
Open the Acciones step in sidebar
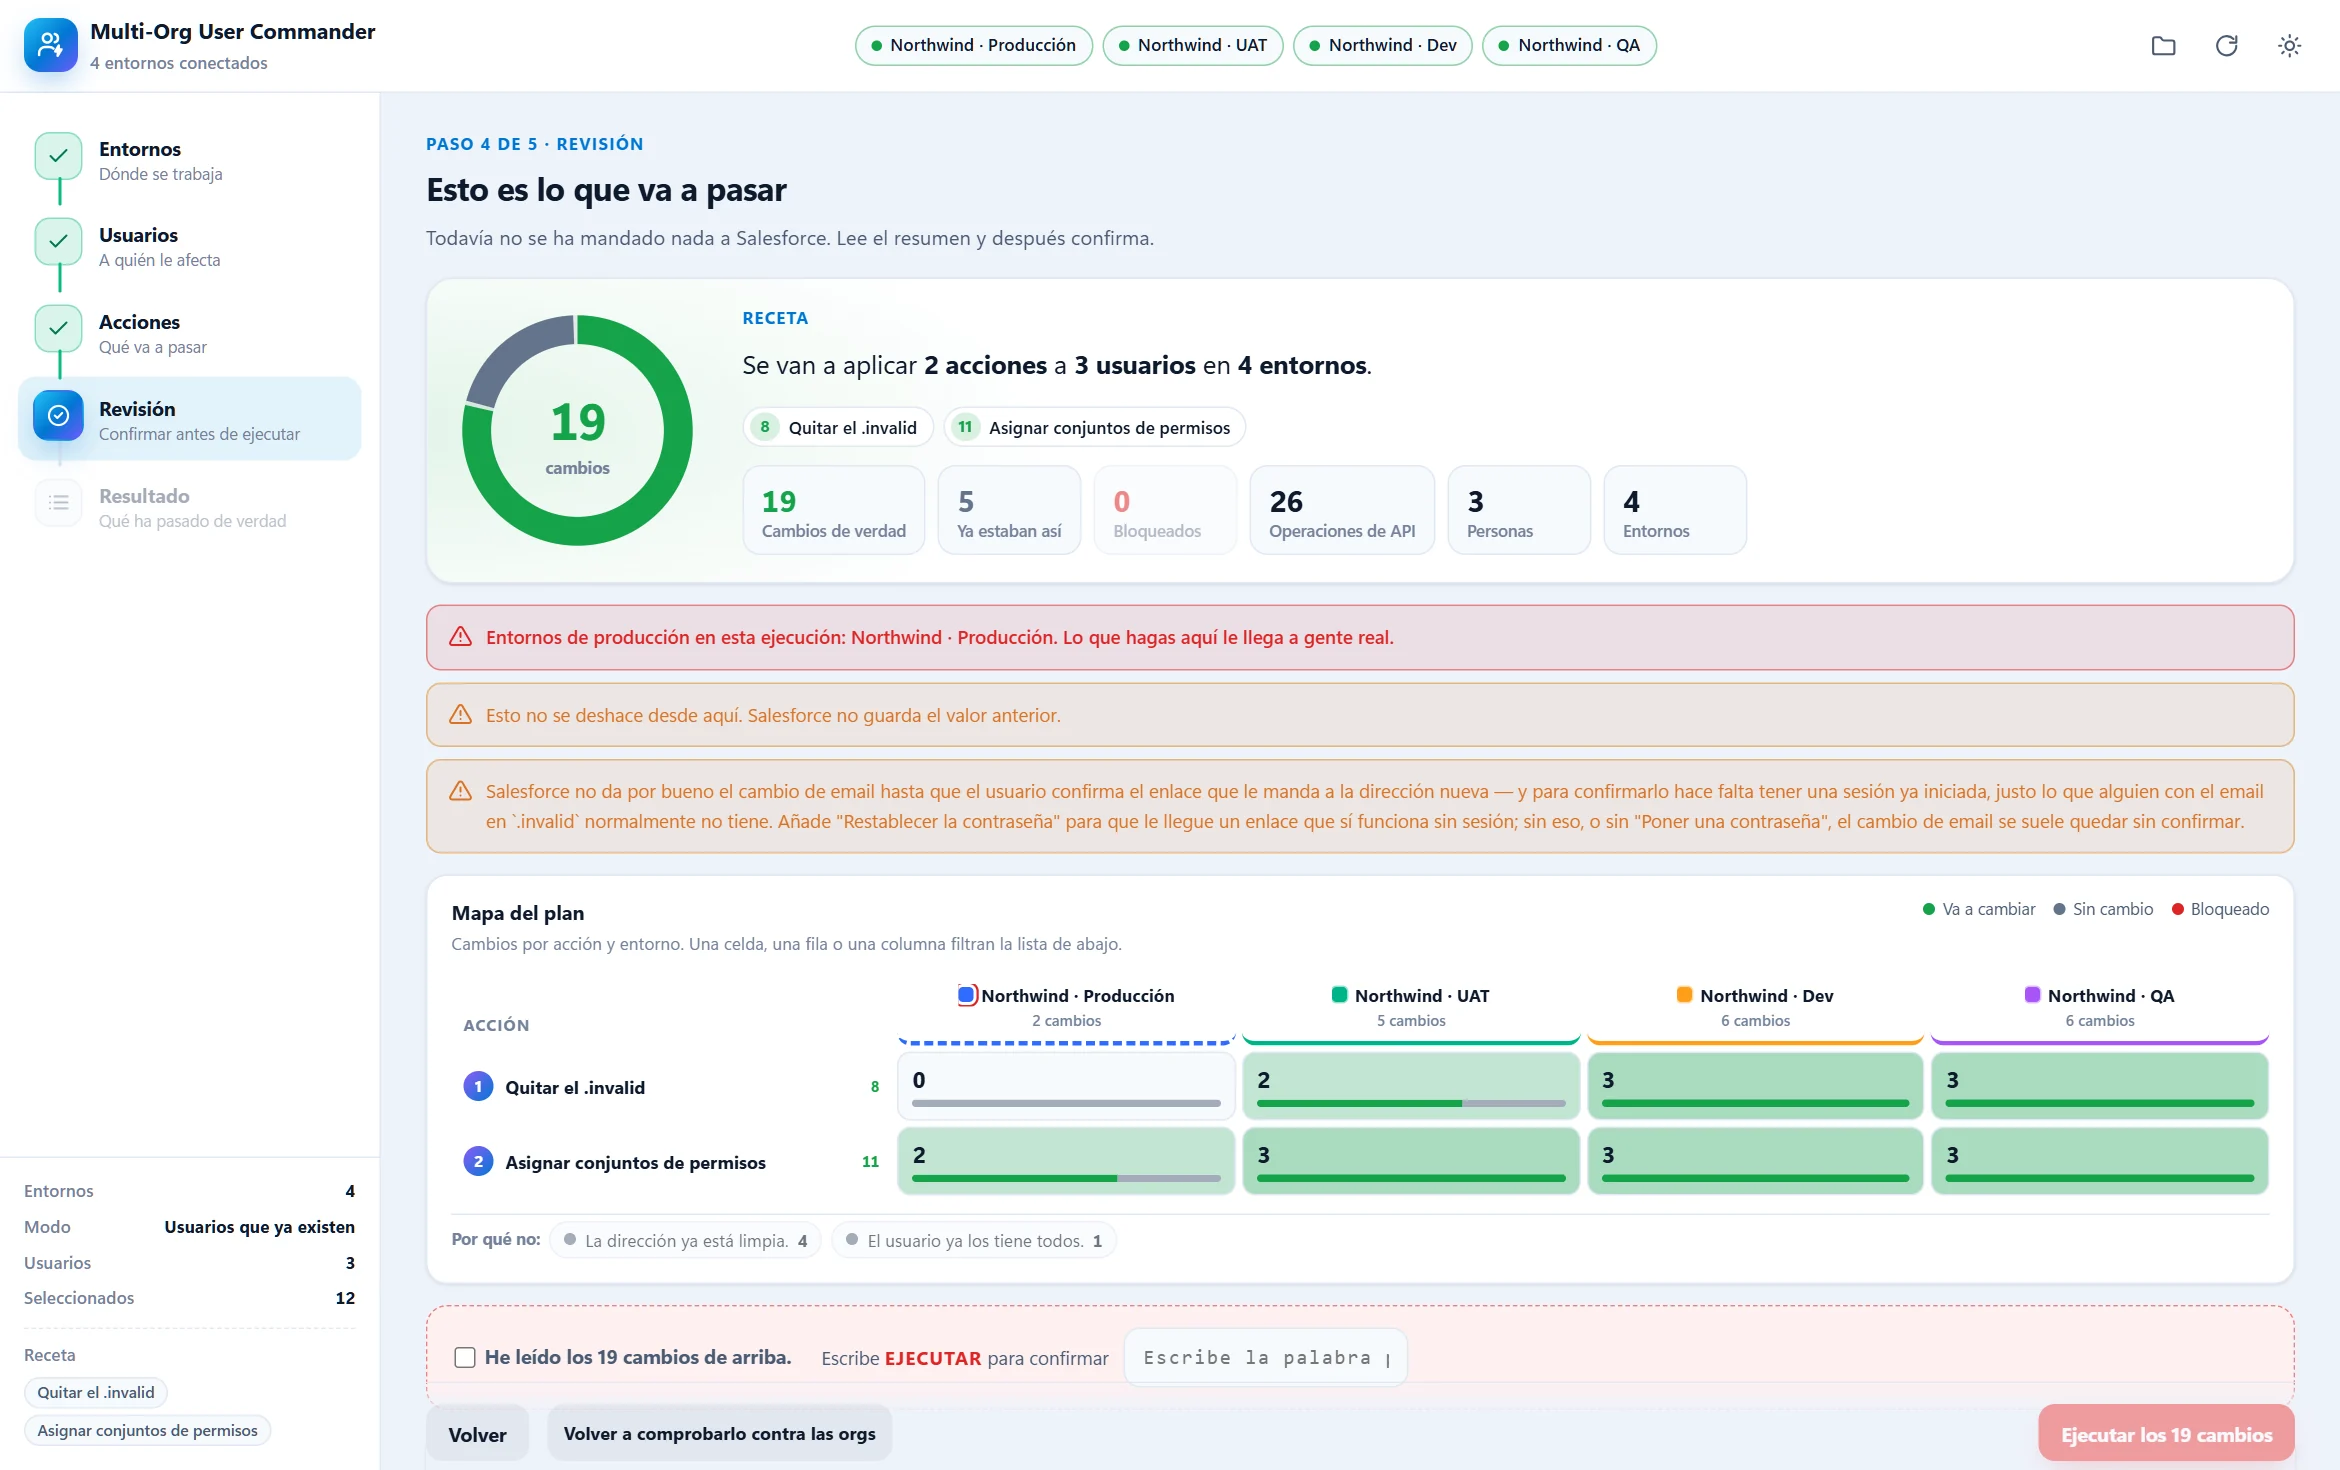(x=190, y=334)
